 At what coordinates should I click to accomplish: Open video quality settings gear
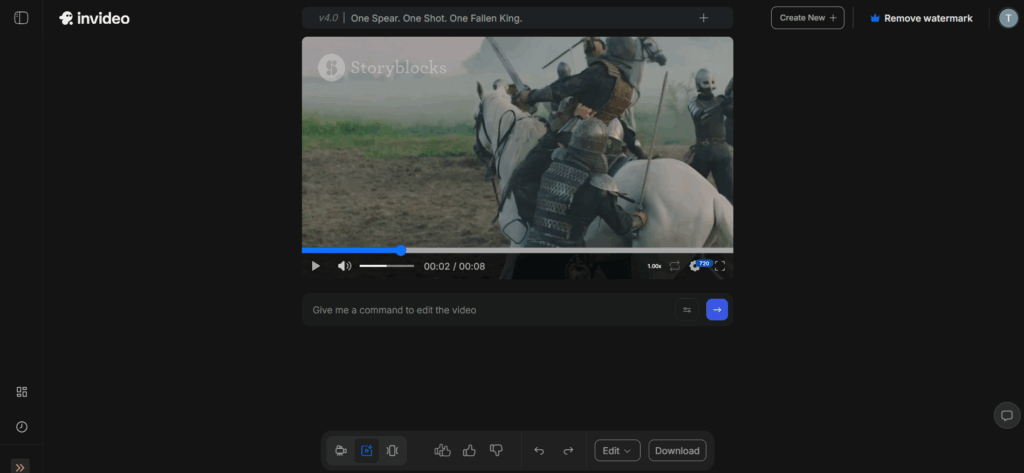tap(696, 266)
